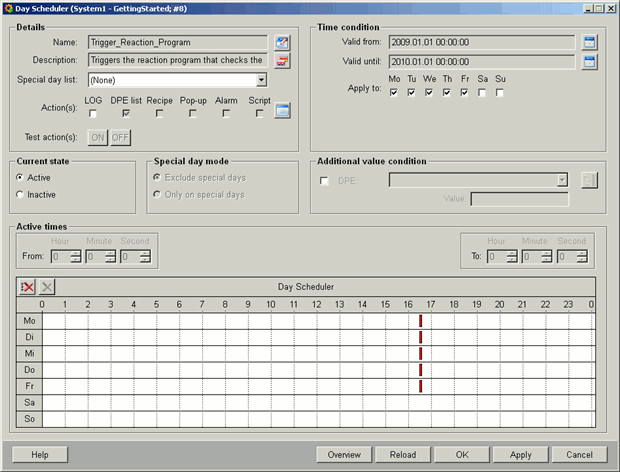Enable the LOG action checkbox
The width and height of the screenshot is (620, 472).
coord(93,114)
